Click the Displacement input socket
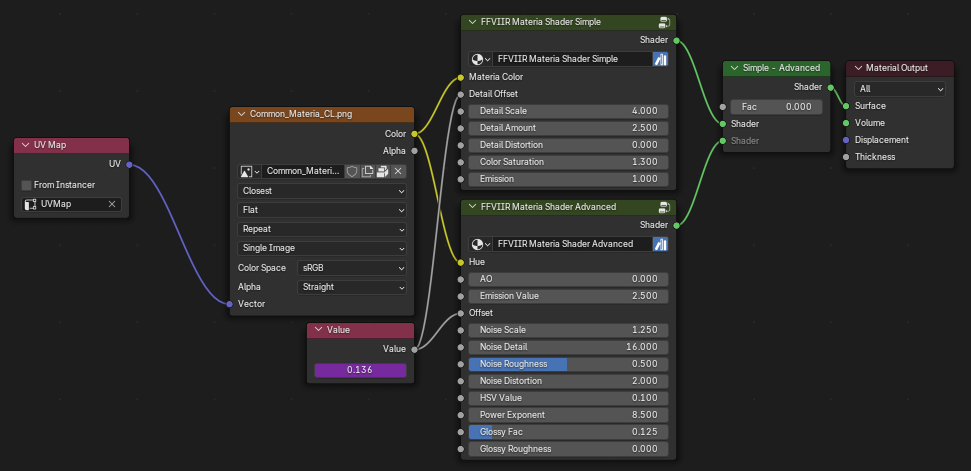Viewport: 971px width, 471px height. click(847, 140)
